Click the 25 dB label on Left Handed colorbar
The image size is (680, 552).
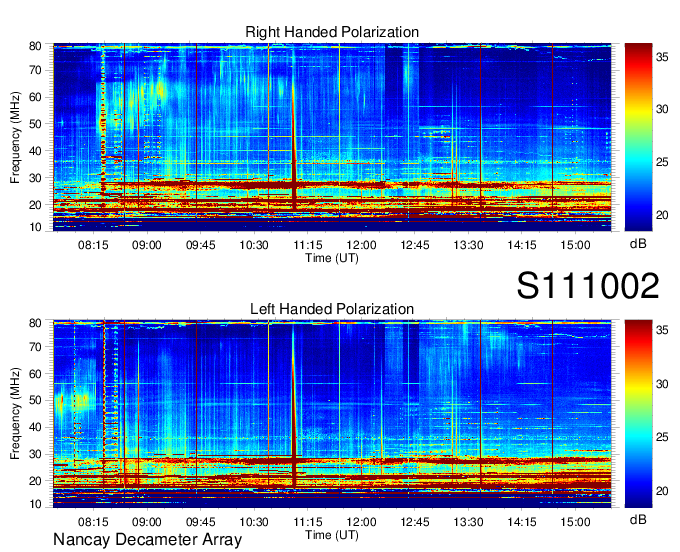663,437
